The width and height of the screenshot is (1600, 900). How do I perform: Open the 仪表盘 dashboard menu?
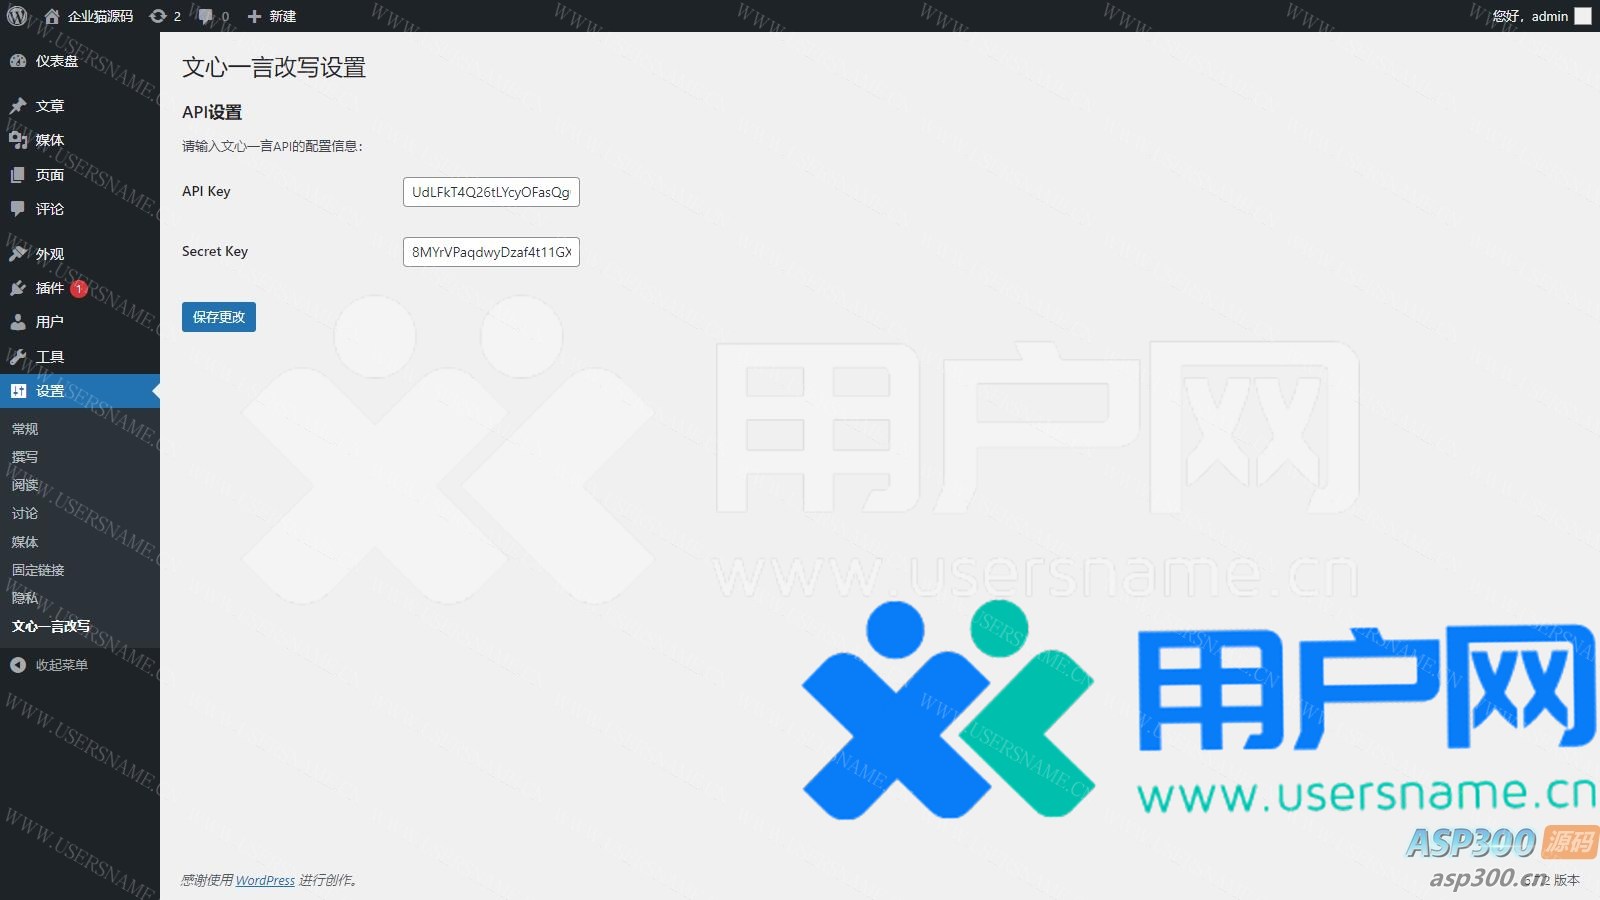56,61
